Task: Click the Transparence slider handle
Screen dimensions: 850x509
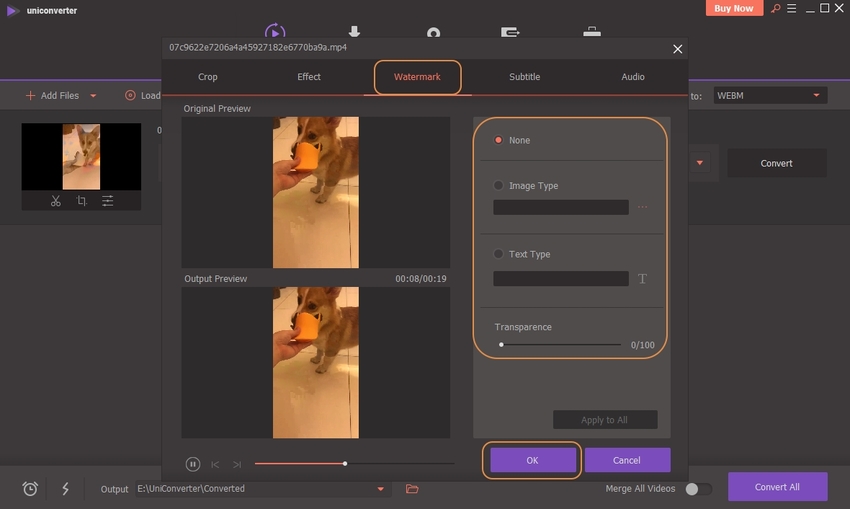Action: pos(501,345)
